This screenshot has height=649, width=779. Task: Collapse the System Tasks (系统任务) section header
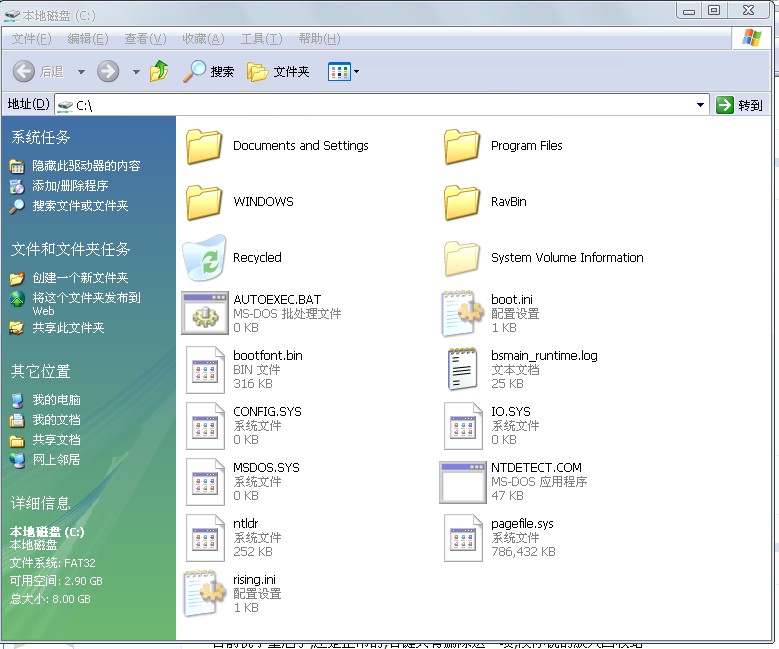coord(40,137)
